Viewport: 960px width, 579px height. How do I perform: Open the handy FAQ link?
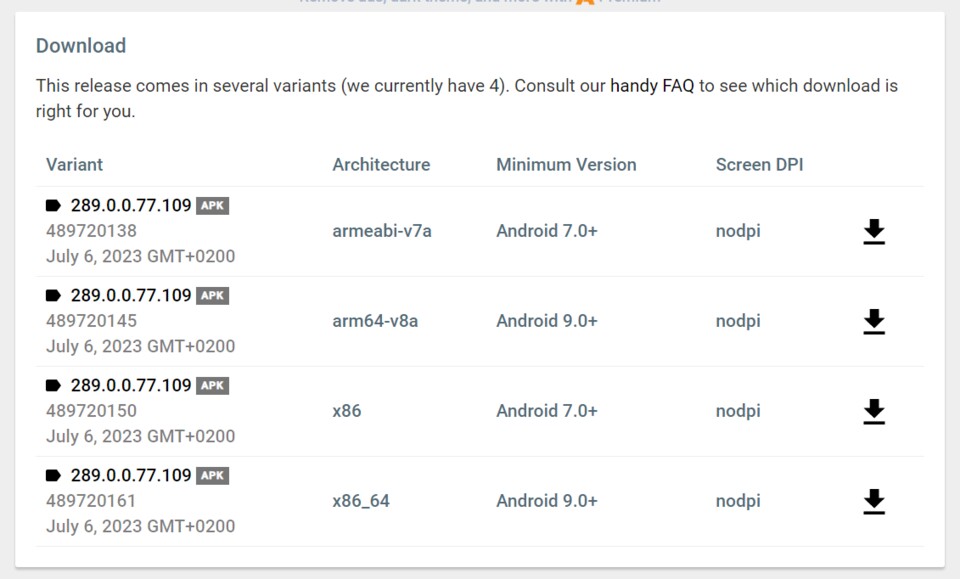click(x=652, y=86)
